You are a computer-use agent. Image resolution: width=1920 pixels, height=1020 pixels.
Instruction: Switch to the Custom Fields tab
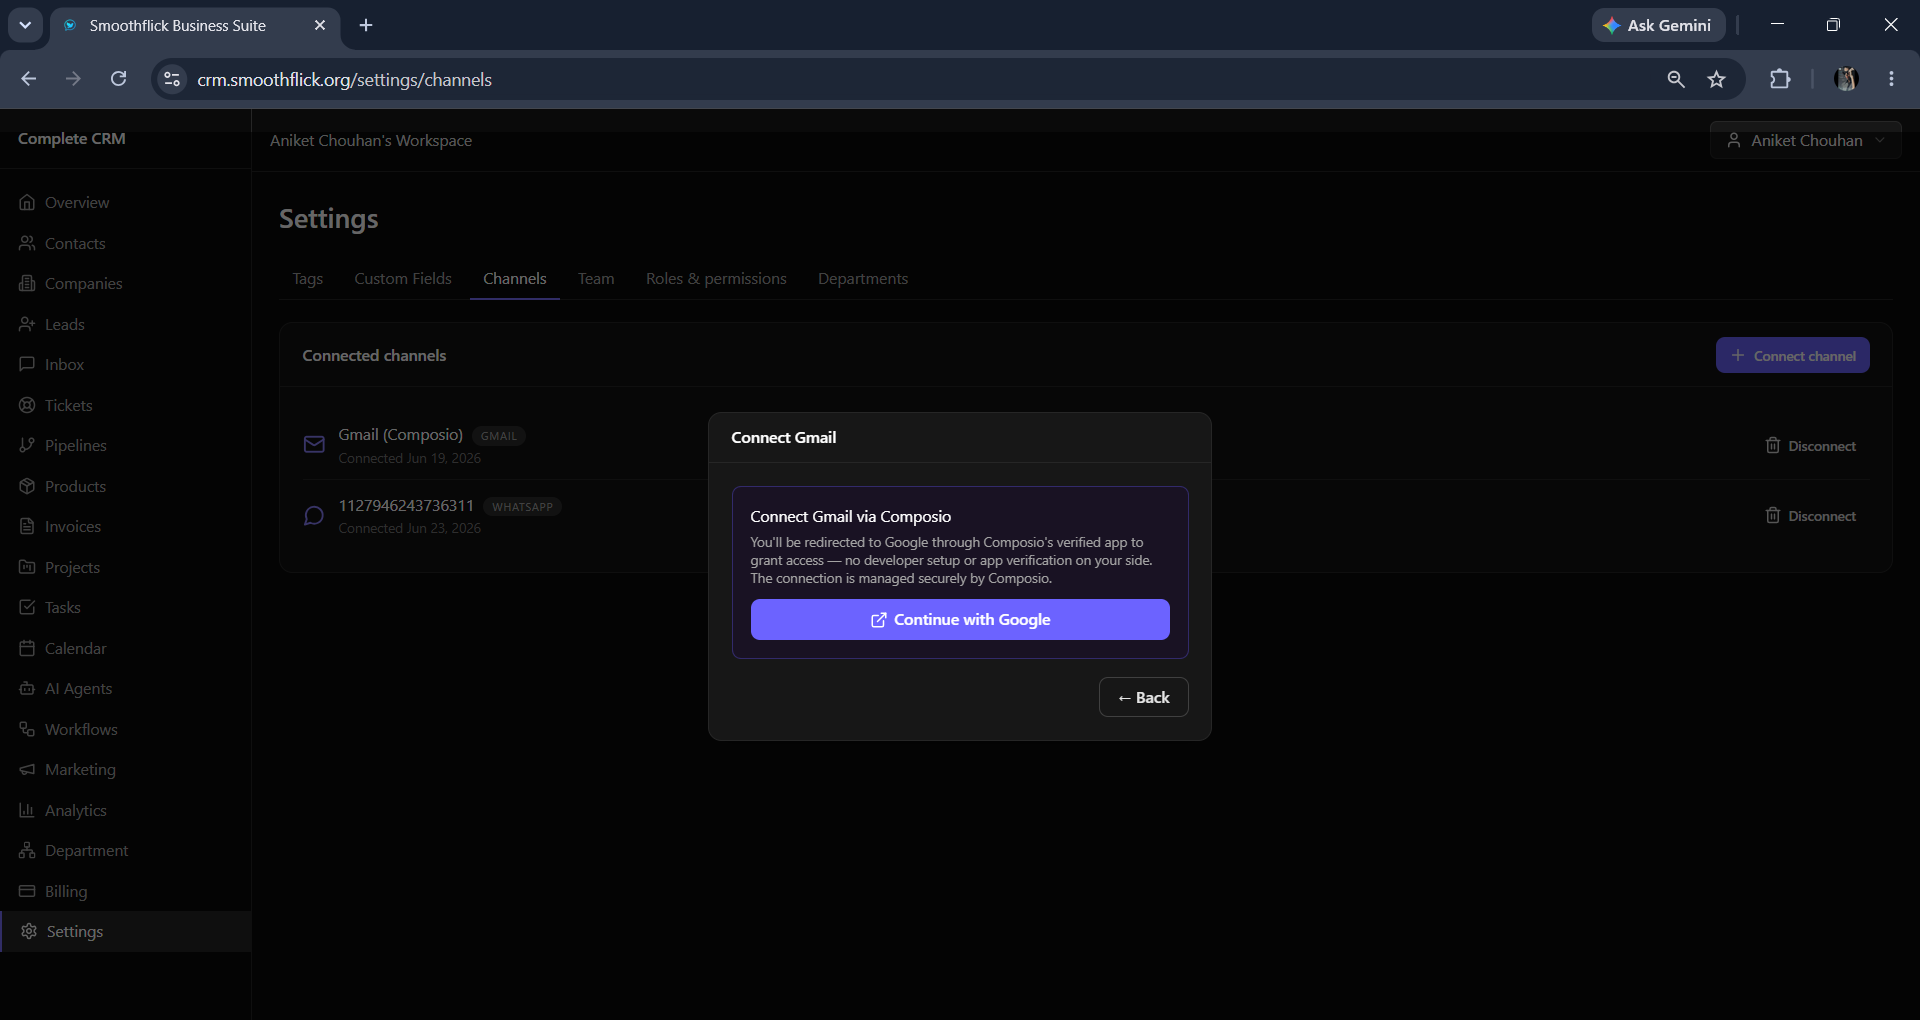click(403, 279)
